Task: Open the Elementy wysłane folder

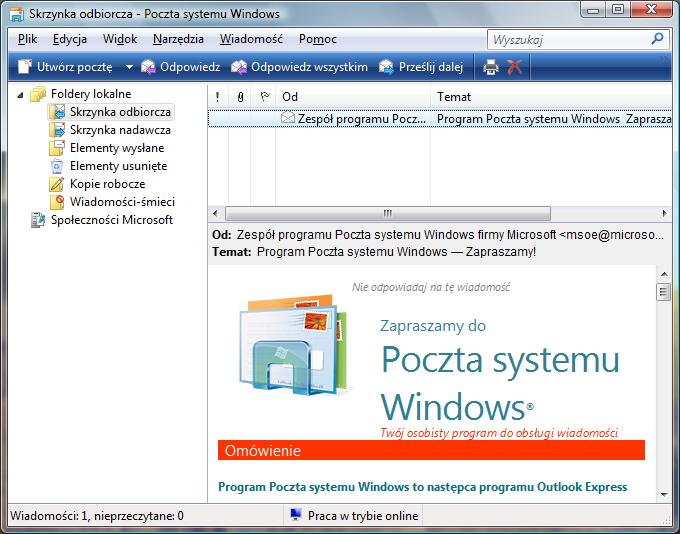Action: pos(116,148)
